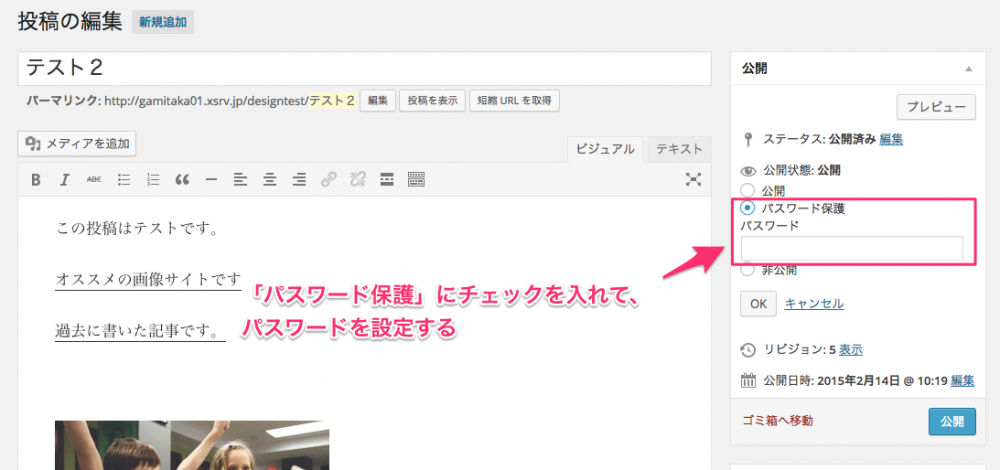
Task: Click the 短縮 URL を取得 button
Action: coord(515,101)
